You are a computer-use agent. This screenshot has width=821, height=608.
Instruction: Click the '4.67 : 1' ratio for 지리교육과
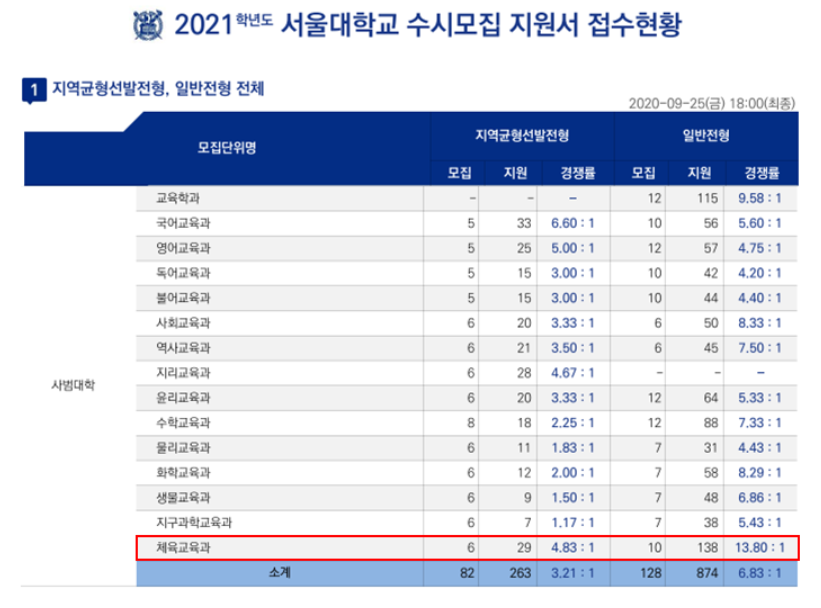point(572,373)
